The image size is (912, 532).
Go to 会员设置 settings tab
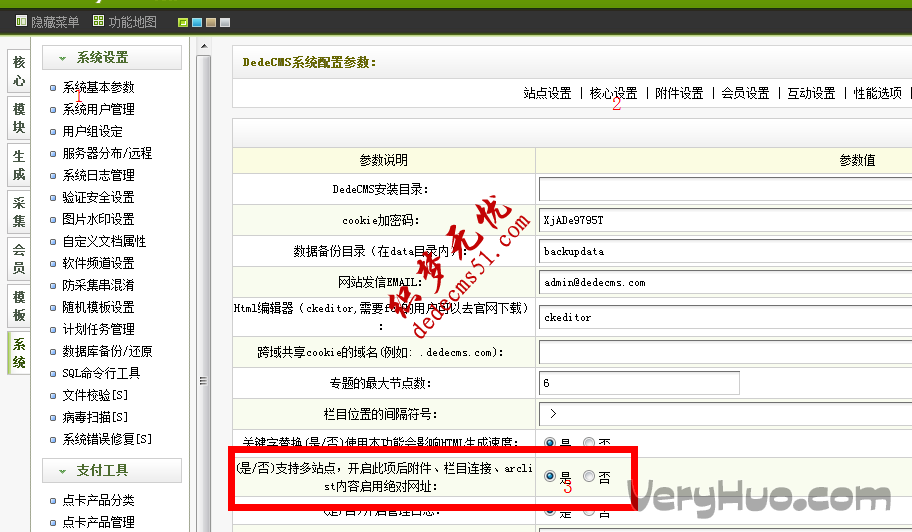coord(746,93)
